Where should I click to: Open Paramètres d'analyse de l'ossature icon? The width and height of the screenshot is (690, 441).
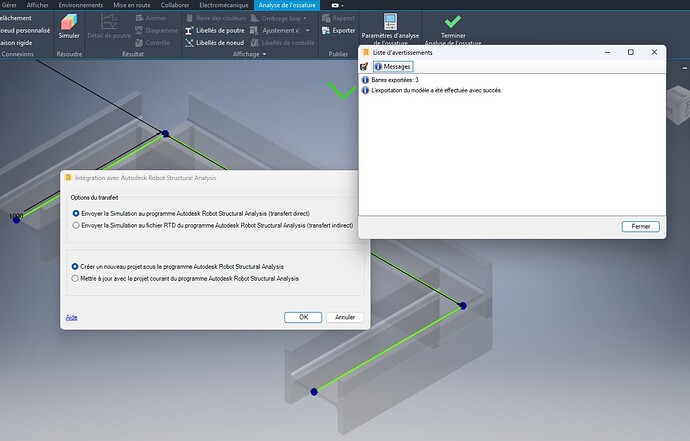pyautogui.click(x=390, y=22)
